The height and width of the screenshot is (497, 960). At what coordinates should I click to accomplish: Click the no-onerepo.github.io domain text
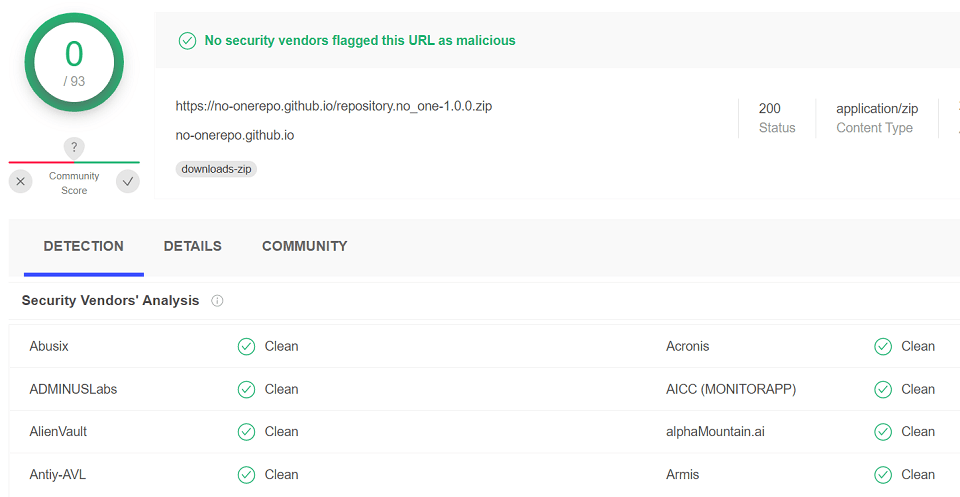click(x=235, y=135)
